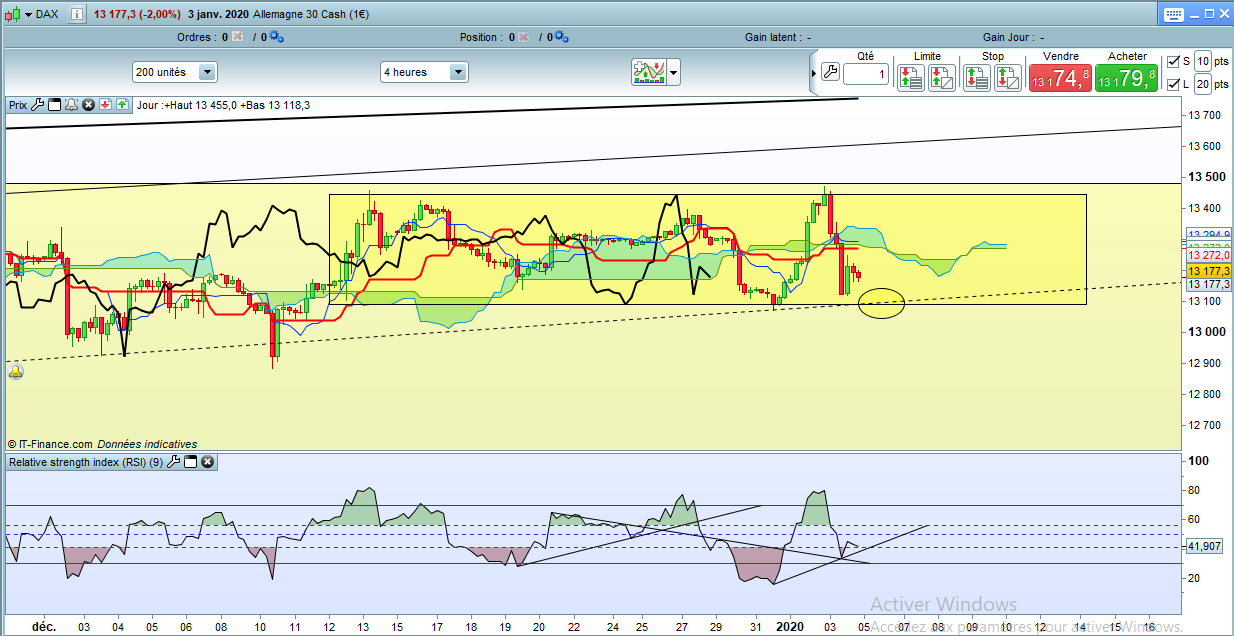Click second Limite order icon
This screenshot has width=1234, height=636.
click(941, 78)
